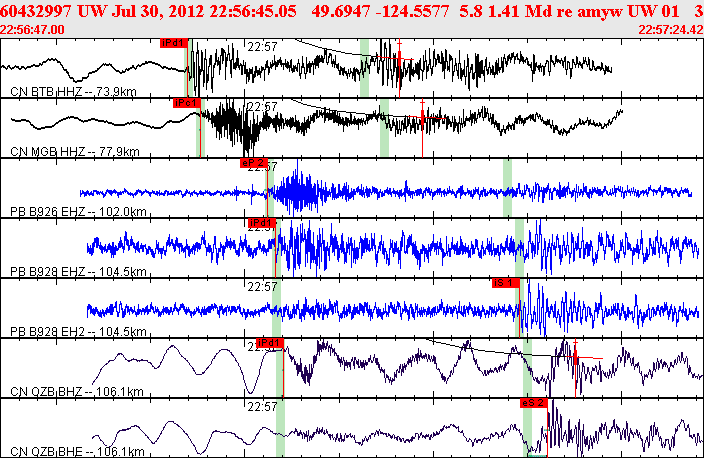
Task: Click the predicted P green bar on QZB BHE
Action: pyautogui.click(x=280, y=427)
